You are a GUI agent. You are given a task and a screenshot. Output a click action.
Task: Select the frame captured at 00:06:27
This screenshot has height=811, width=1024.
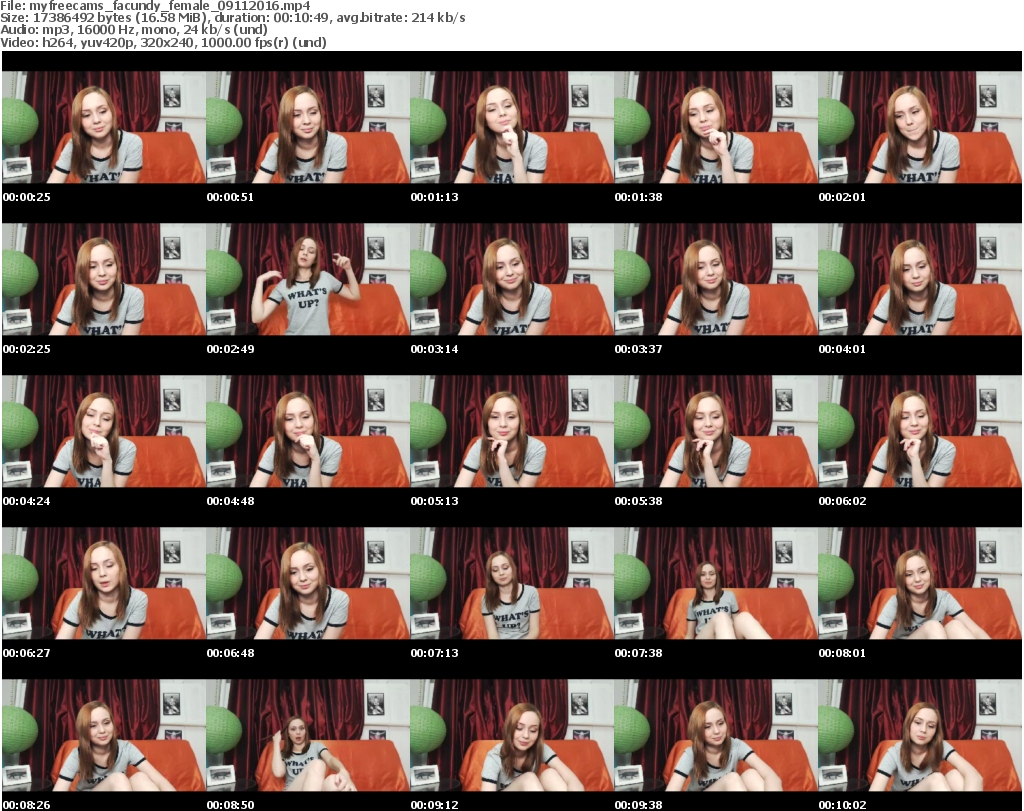coord(104,584)
